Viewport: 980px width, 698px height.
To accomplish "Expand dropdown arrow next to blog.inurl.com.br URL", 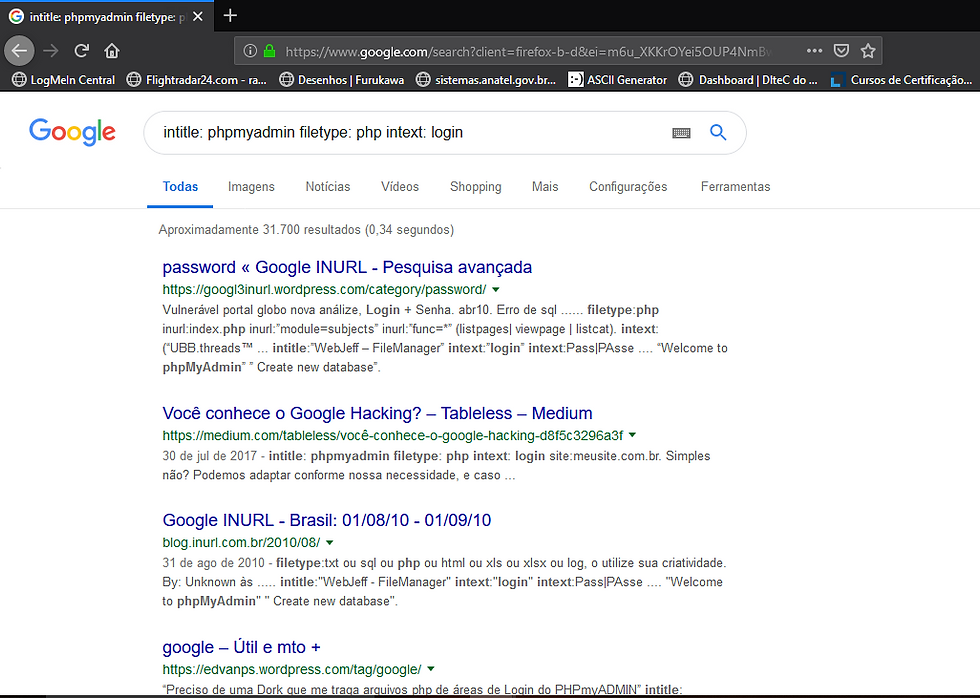I will (x=330, y=543).
